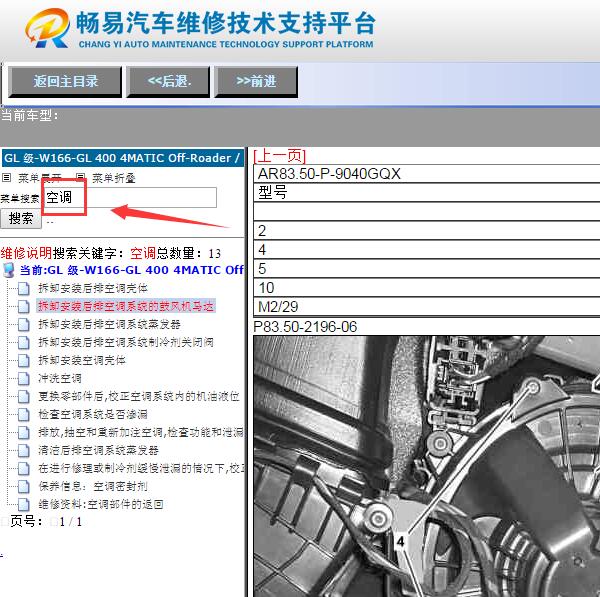
Task: Click document icon for 更换零部件后,校正空调系统内的机油液位
Action: [24, 396]
